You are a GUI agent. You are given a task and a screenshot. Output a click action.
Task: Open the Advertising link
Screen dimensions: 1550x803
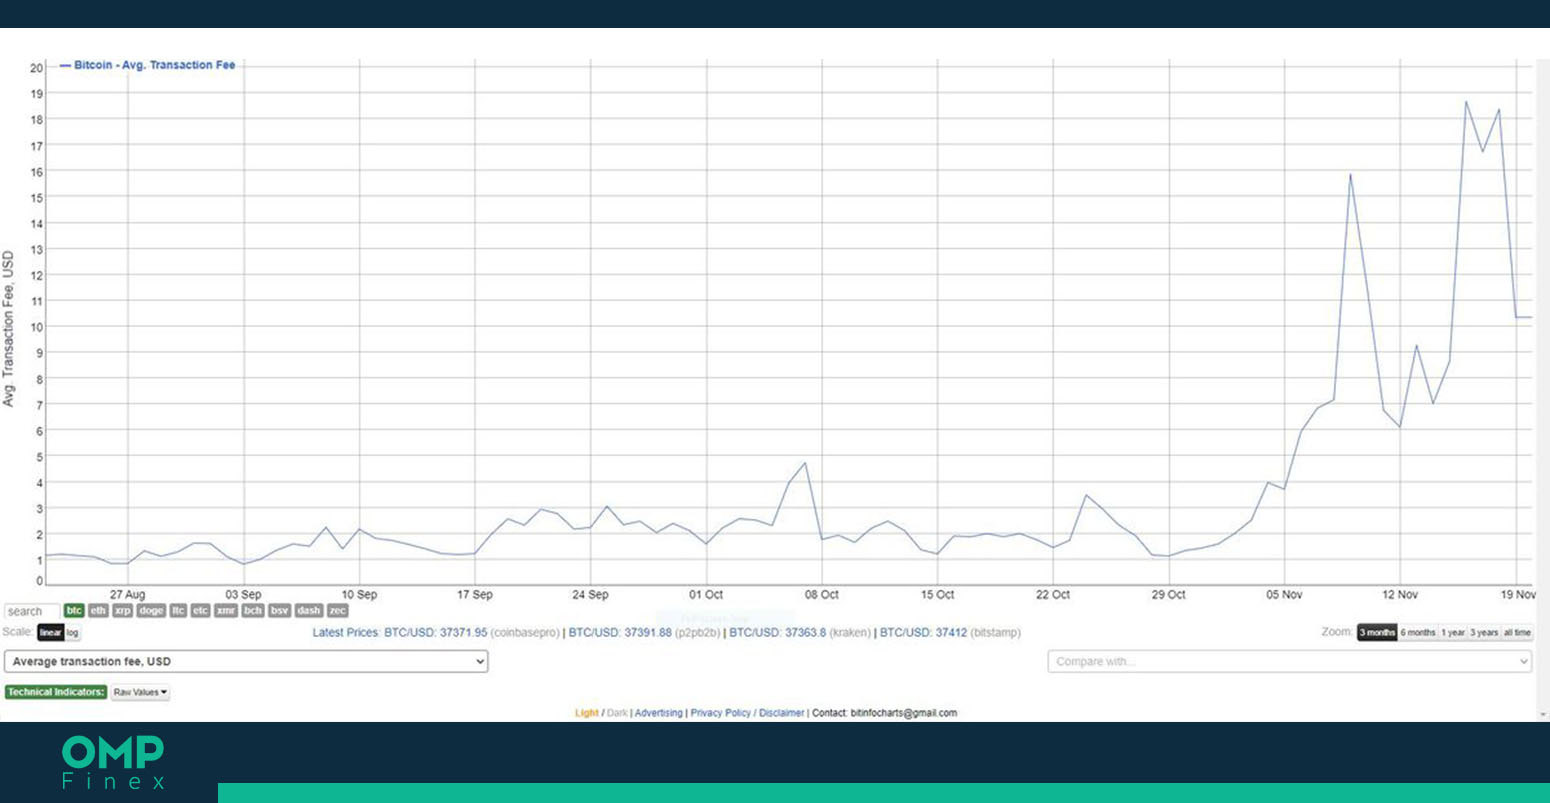pyautogui.click(x=659, y=713)
